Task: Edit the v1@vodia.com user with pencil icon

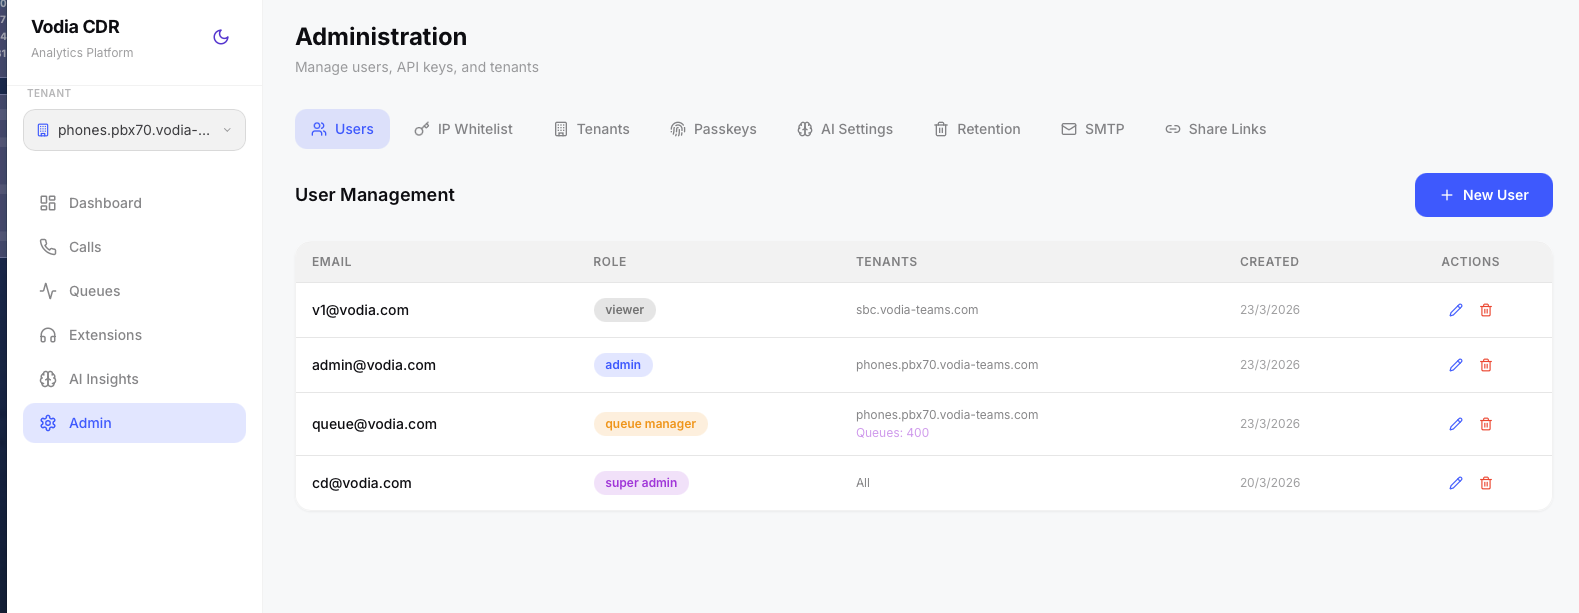Action: pyautogui.click(x=1456, y=310)
